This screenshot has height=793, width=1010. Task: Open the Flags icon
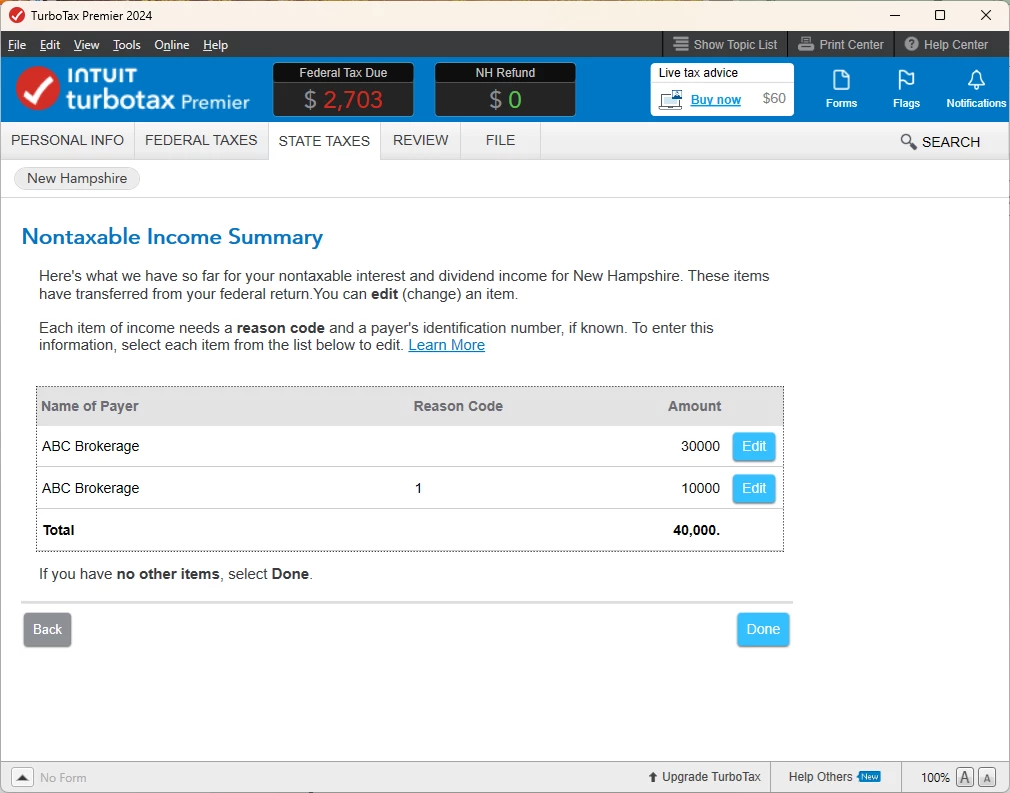coord(906,89)
